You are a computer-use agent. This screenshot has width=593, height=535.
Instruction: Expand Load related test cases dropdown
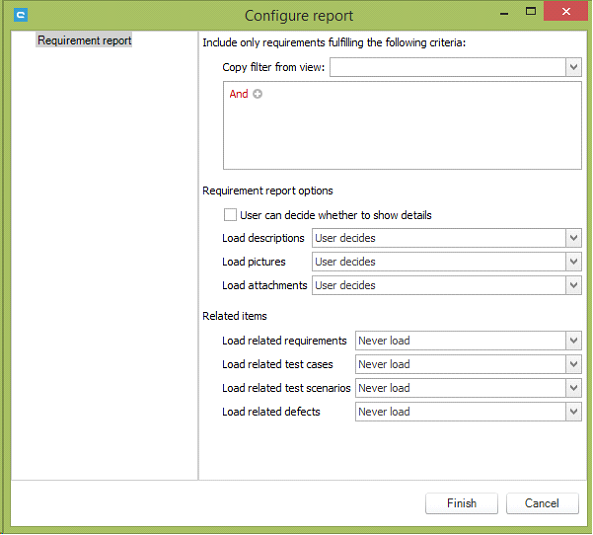click(x=573, y=364)
